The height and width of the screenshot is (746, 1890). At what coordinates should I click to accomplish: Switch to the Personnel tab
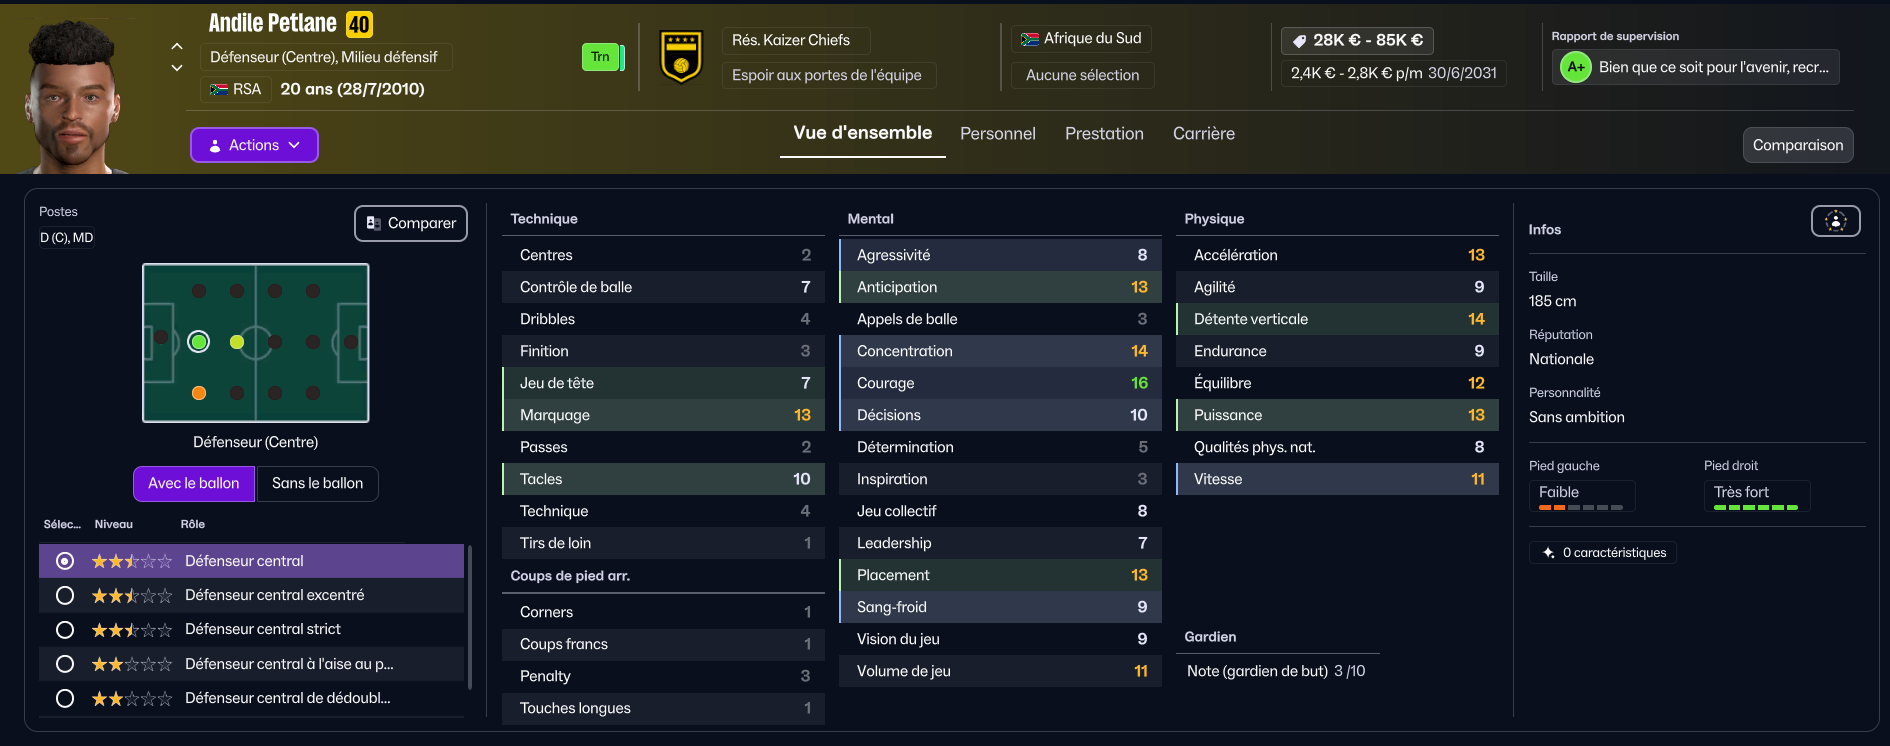point(997,133)
